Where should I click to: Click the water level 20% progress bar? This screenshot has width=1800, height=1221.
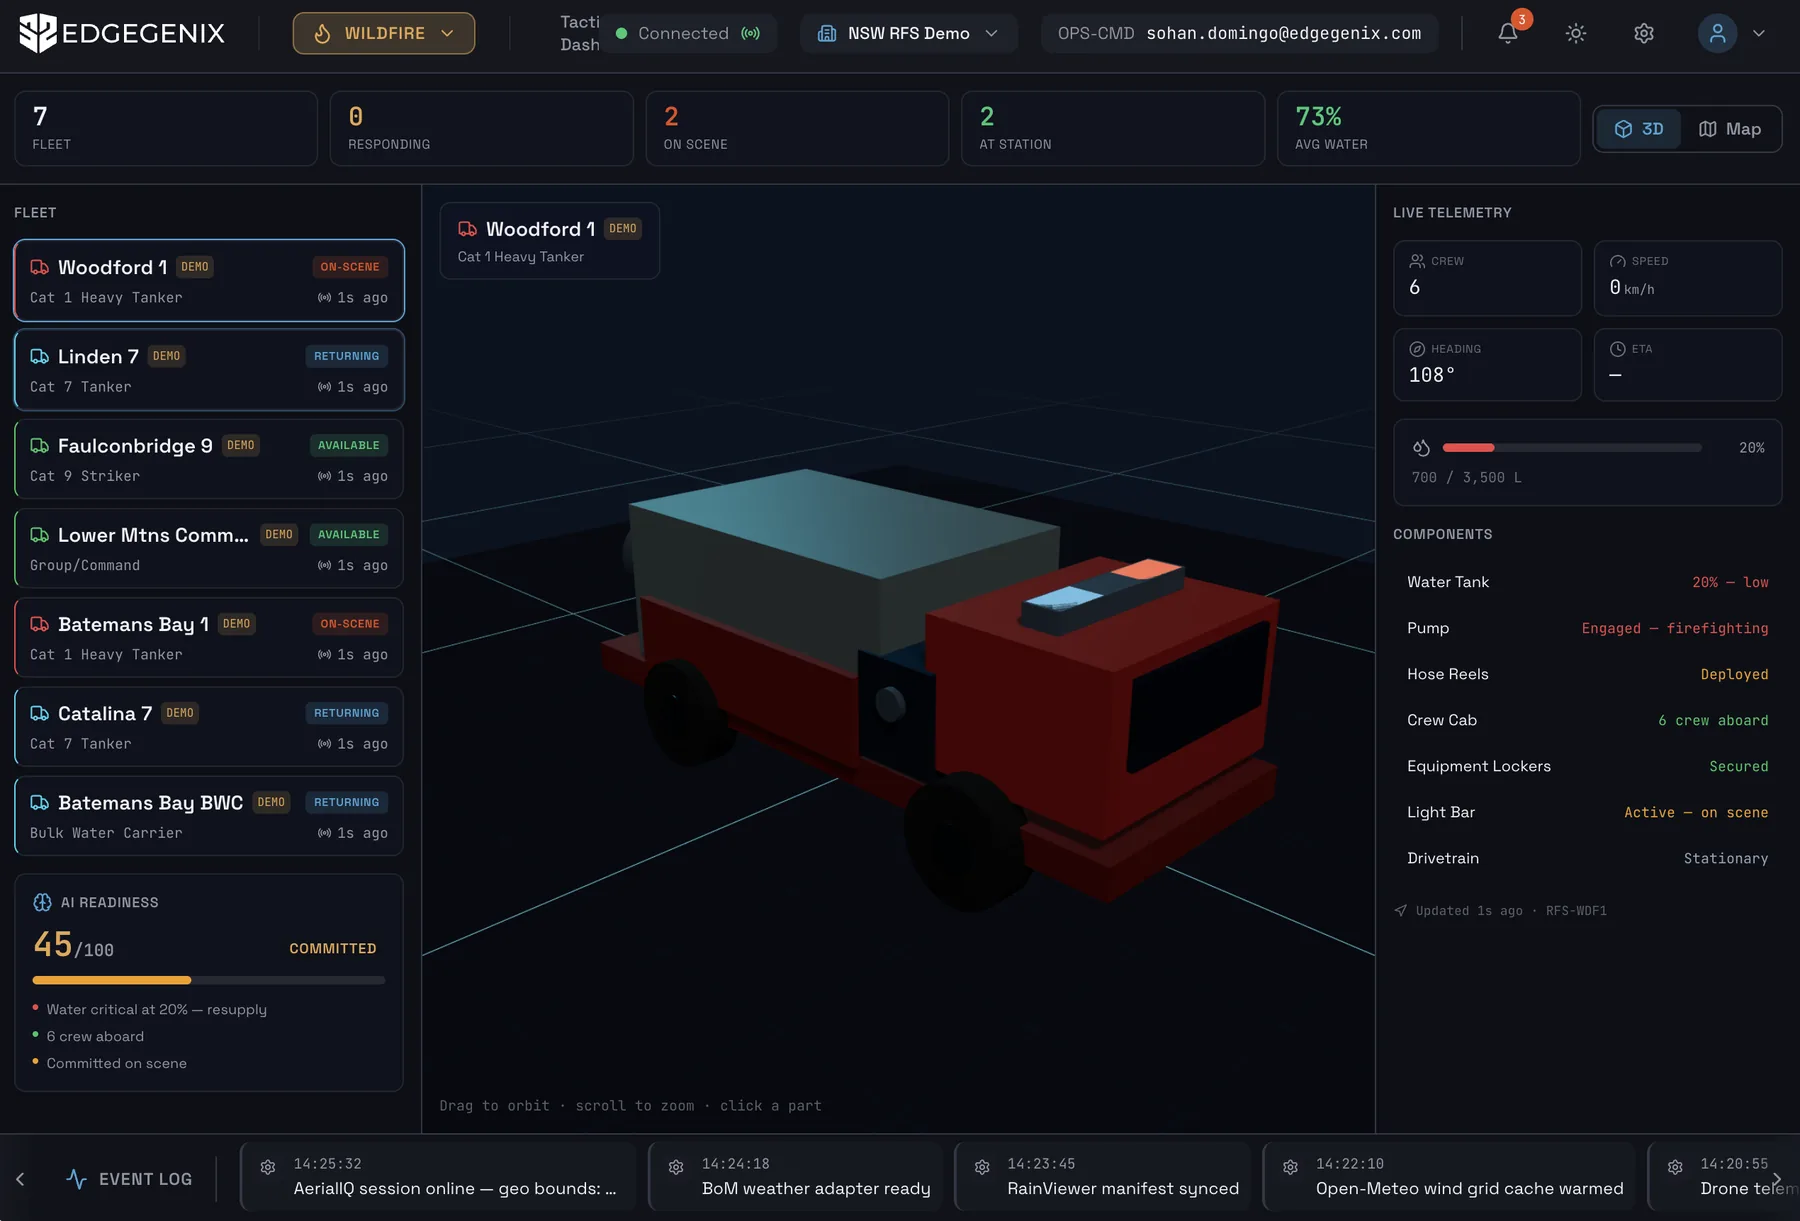click(1571, 448)
